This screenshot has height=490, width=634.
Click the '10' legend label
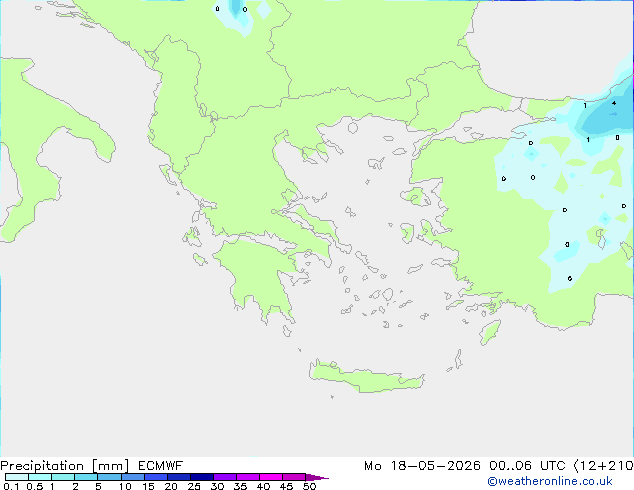[125, 486]
